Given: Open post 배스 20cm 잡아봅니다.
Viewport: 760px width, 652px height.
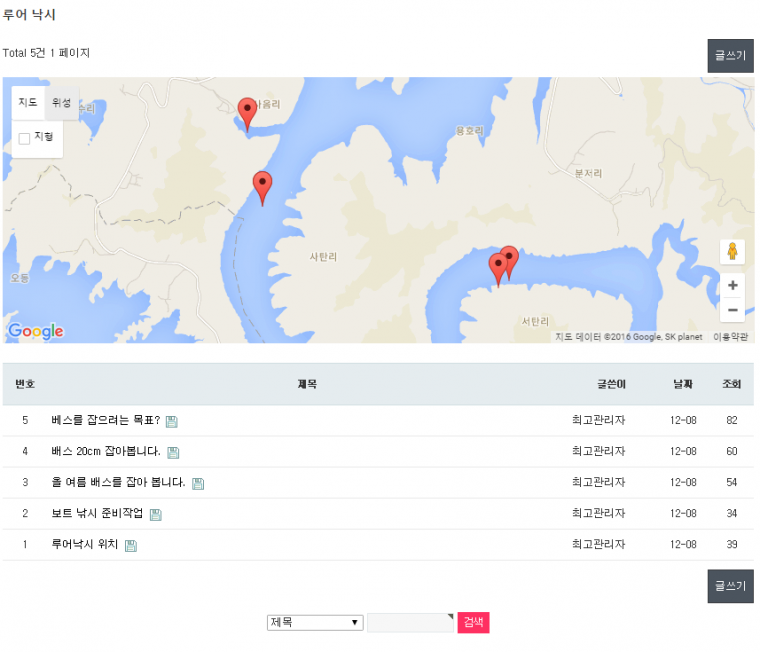Looking at the screenshot, I should (x=105, y=452).
